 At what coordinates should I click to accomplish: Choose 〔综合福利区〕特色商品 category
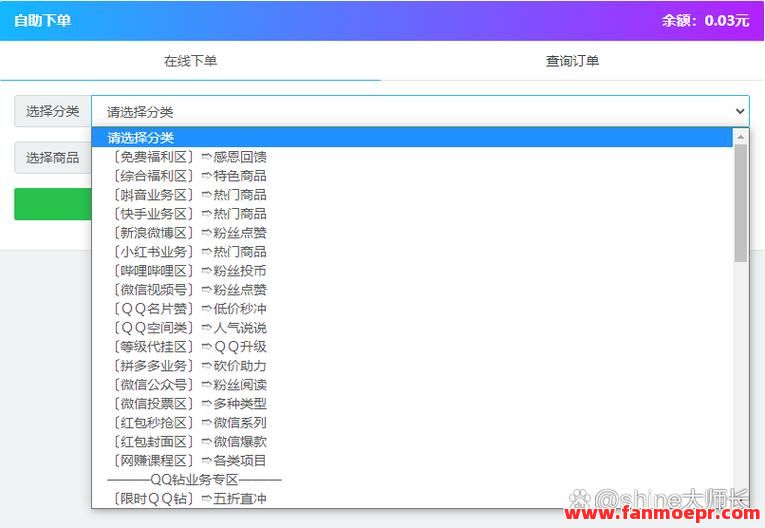412,176
